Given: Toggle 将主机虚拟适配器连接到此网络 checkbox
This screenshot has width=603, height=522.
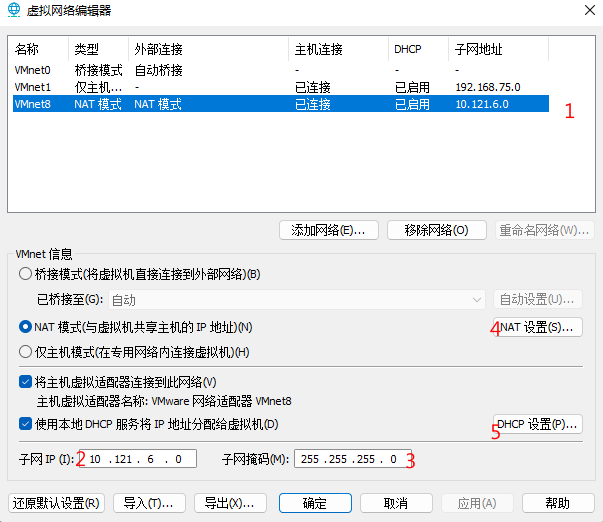Looking at the screenshot, I should click(x=25, y=382).
